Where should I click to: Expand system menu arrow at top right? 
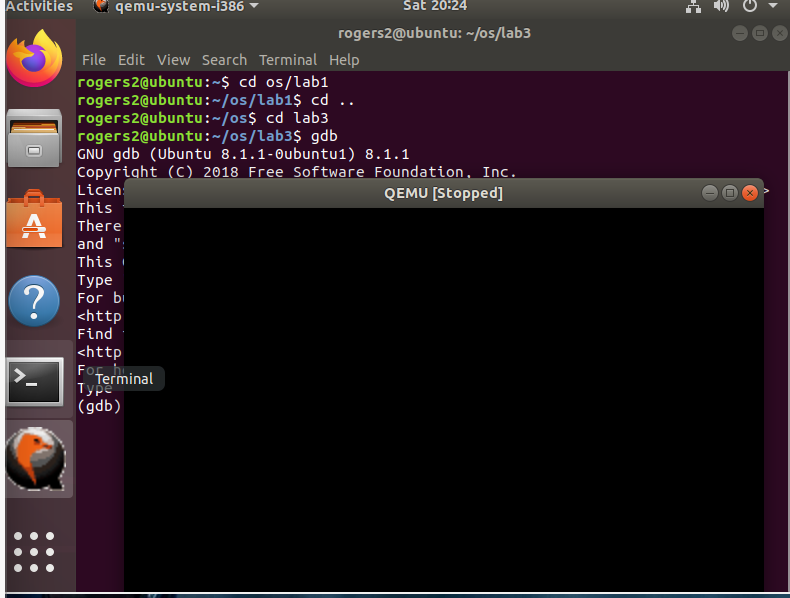coord(773,7)
